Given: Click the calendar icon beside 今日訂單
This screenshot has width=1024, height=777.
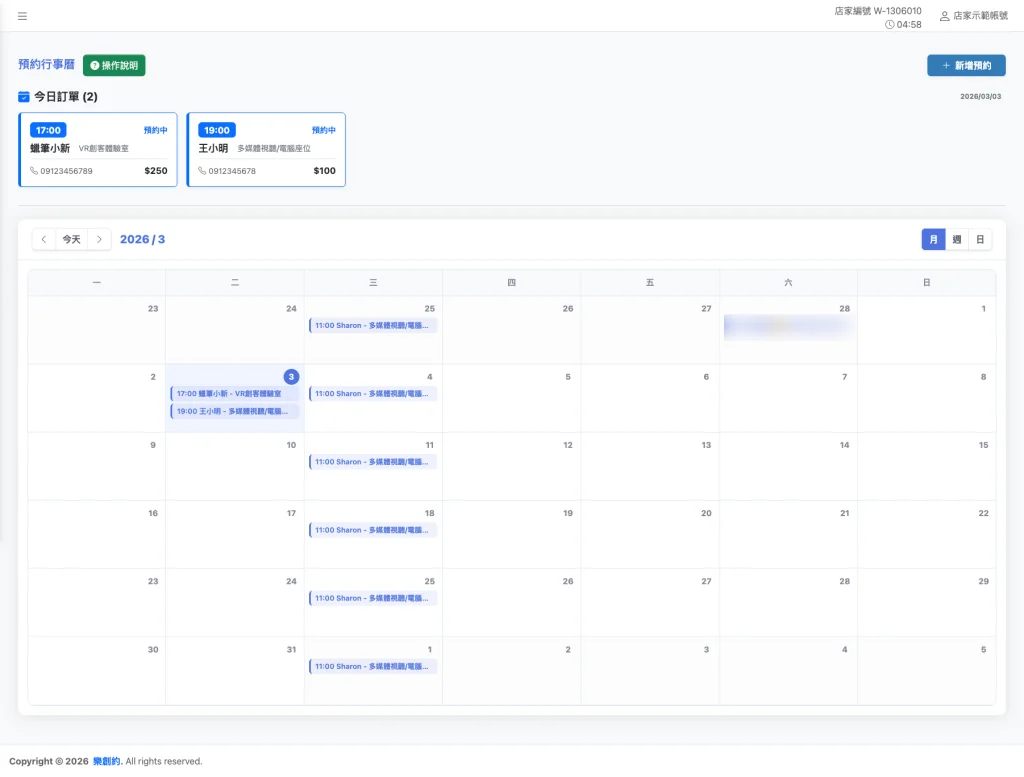Looking at the screenshot, I should (24, 97).
